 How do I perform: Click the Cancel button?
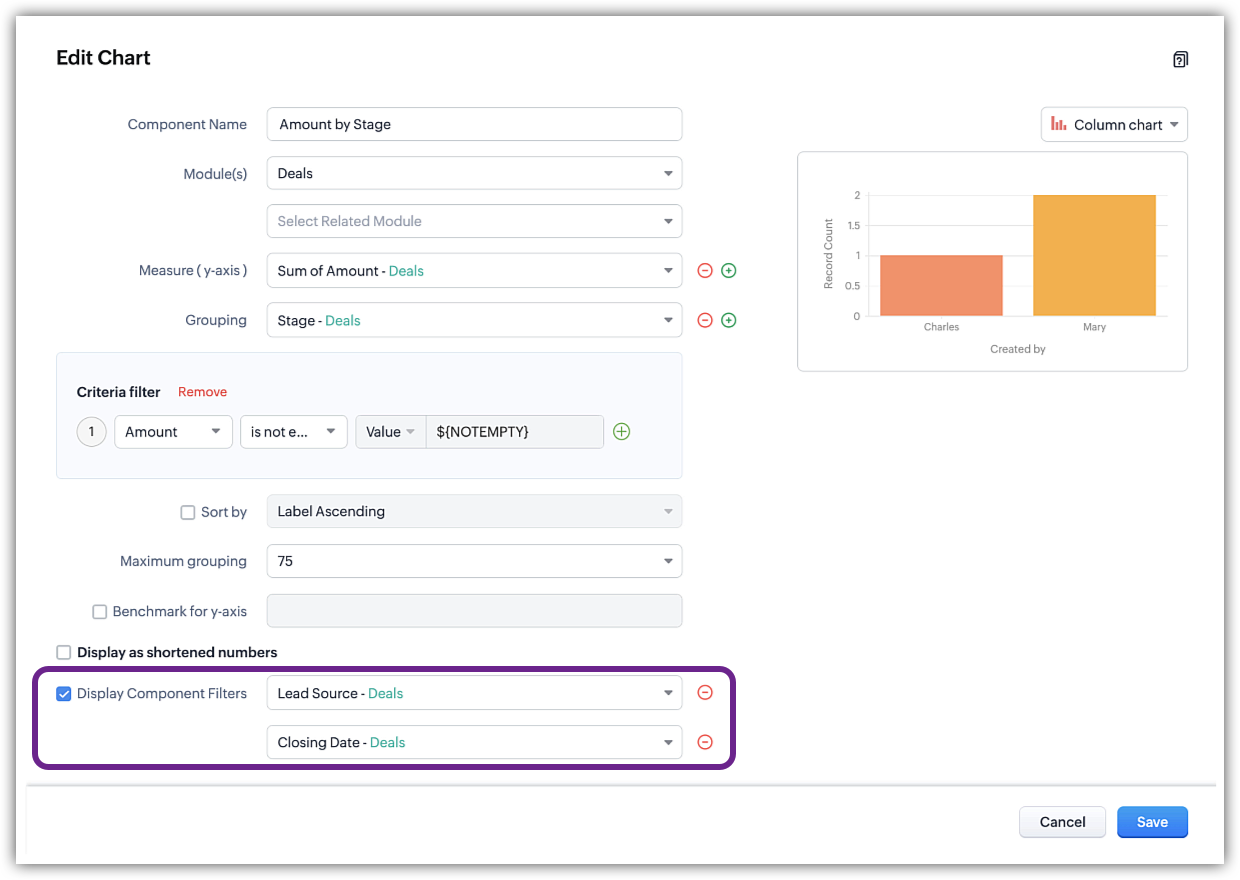pyautogui.click(x=1062, y=822)
